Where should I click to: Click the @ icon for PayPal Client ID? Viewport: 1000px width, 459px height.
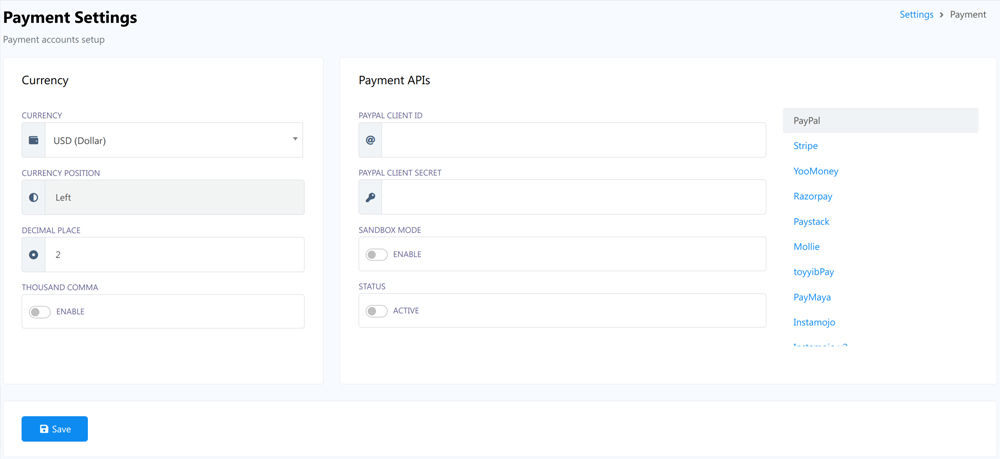[370, 140]
